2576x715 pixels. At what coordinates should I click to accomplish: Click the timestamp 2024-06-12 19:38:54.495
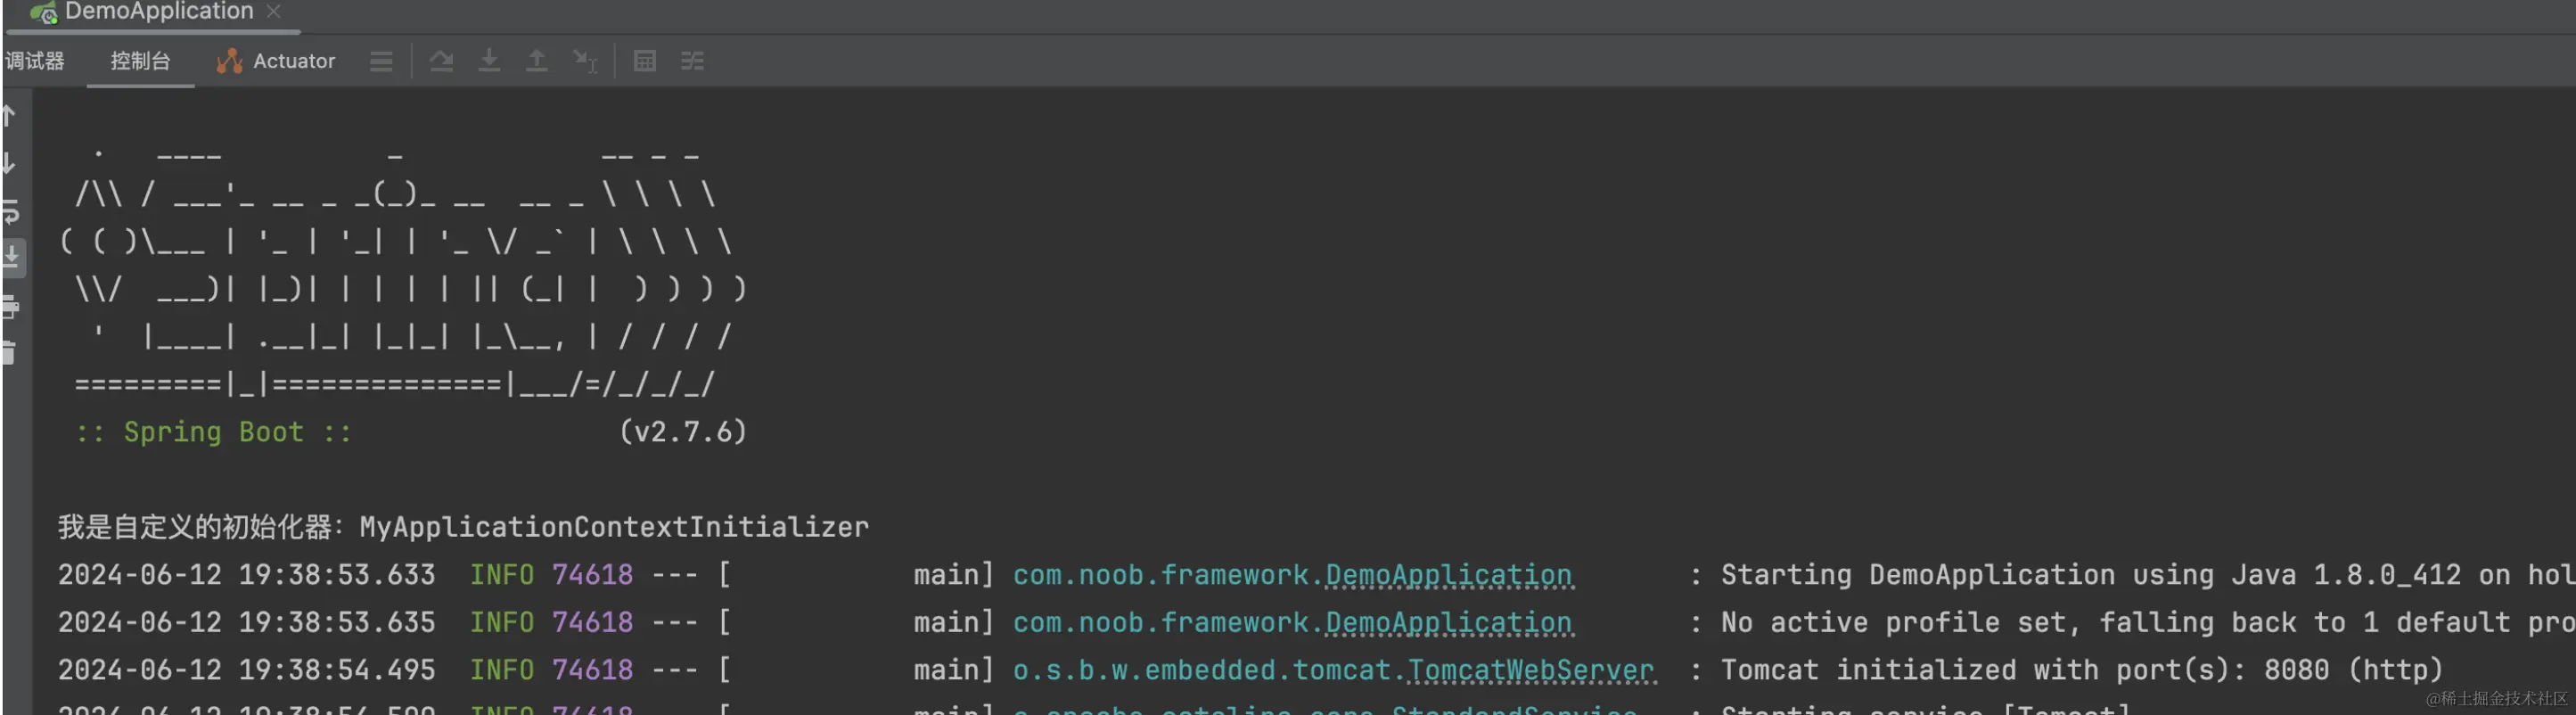point(246,670)
